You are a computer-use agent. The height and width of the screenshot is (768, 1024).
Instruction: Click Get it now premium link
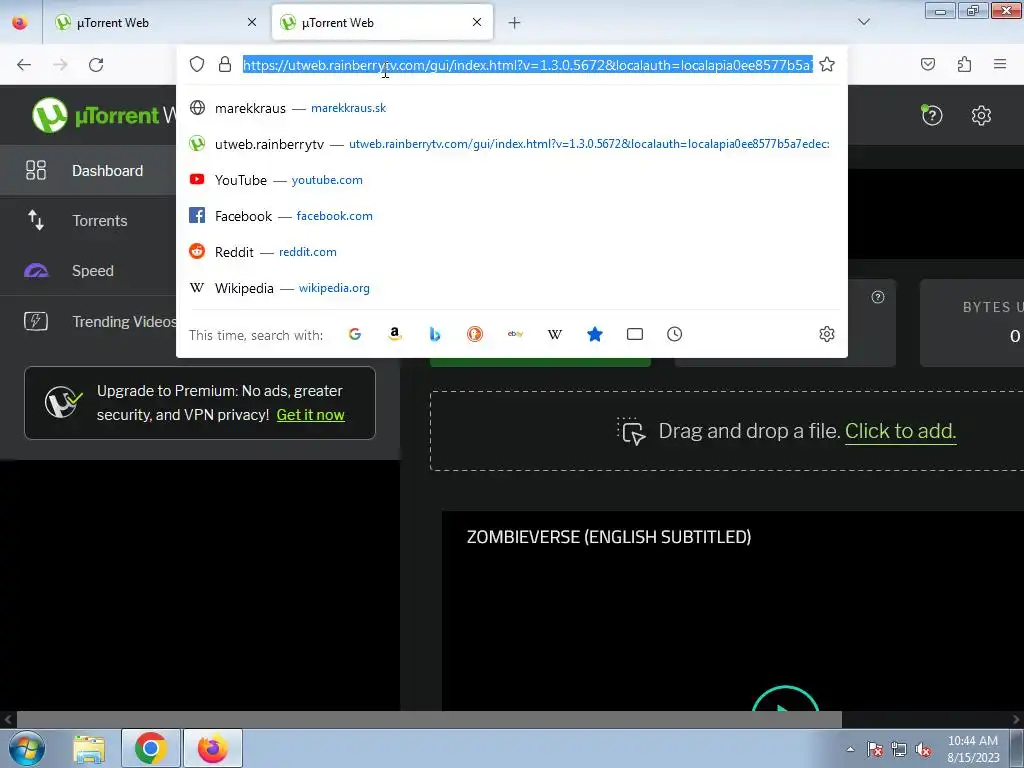click(x=310, y=415)
